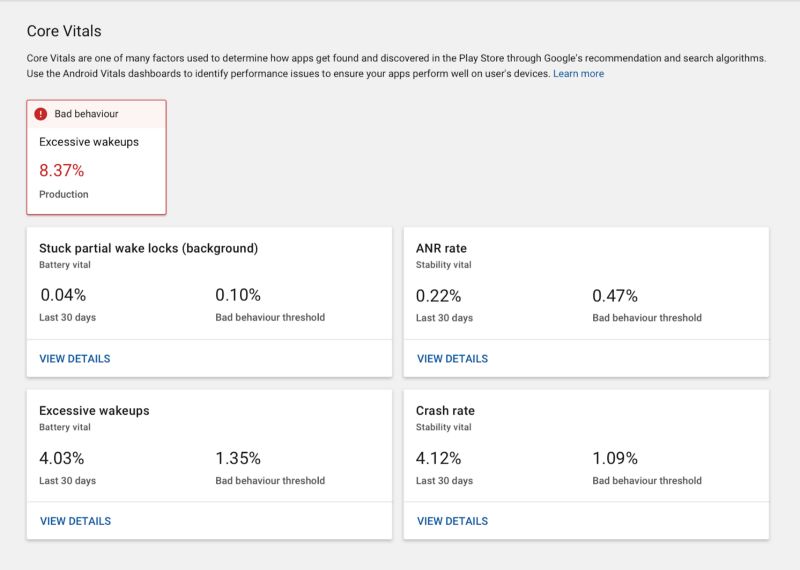Screen dimensions: 800x570
Task: Click the 0.22% ANR rate value
Action: [439, 295]
